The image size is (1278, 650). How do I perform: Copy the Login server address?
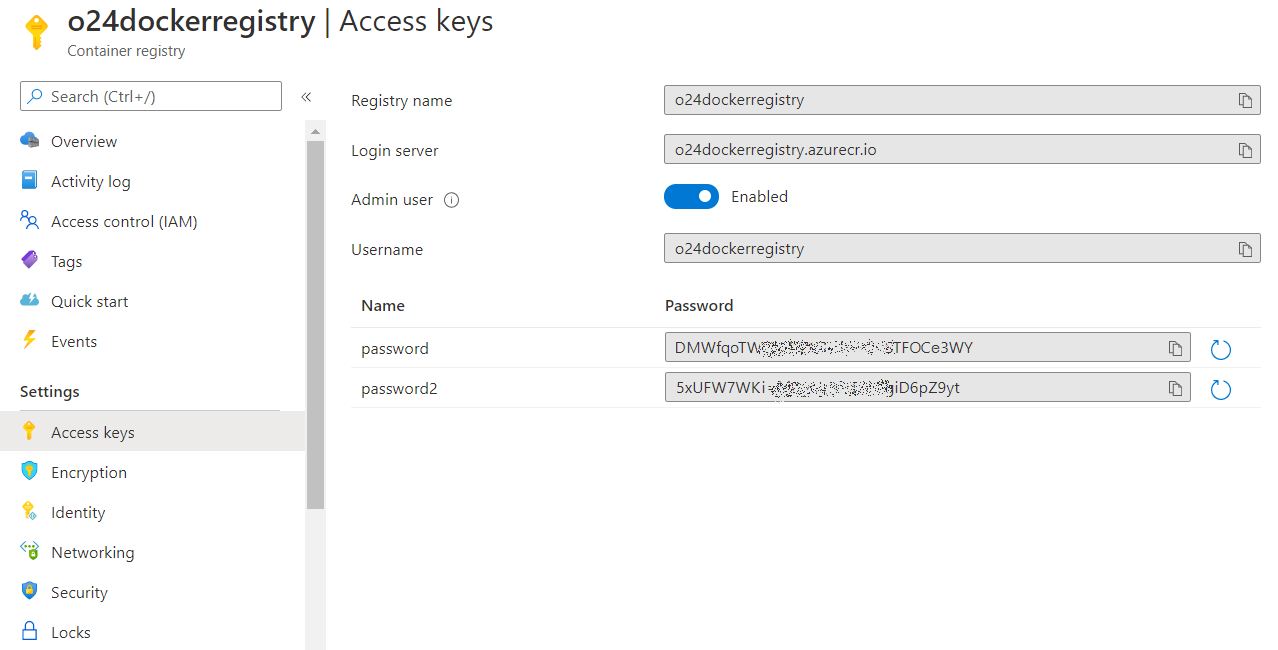(x=1245, y=150)
